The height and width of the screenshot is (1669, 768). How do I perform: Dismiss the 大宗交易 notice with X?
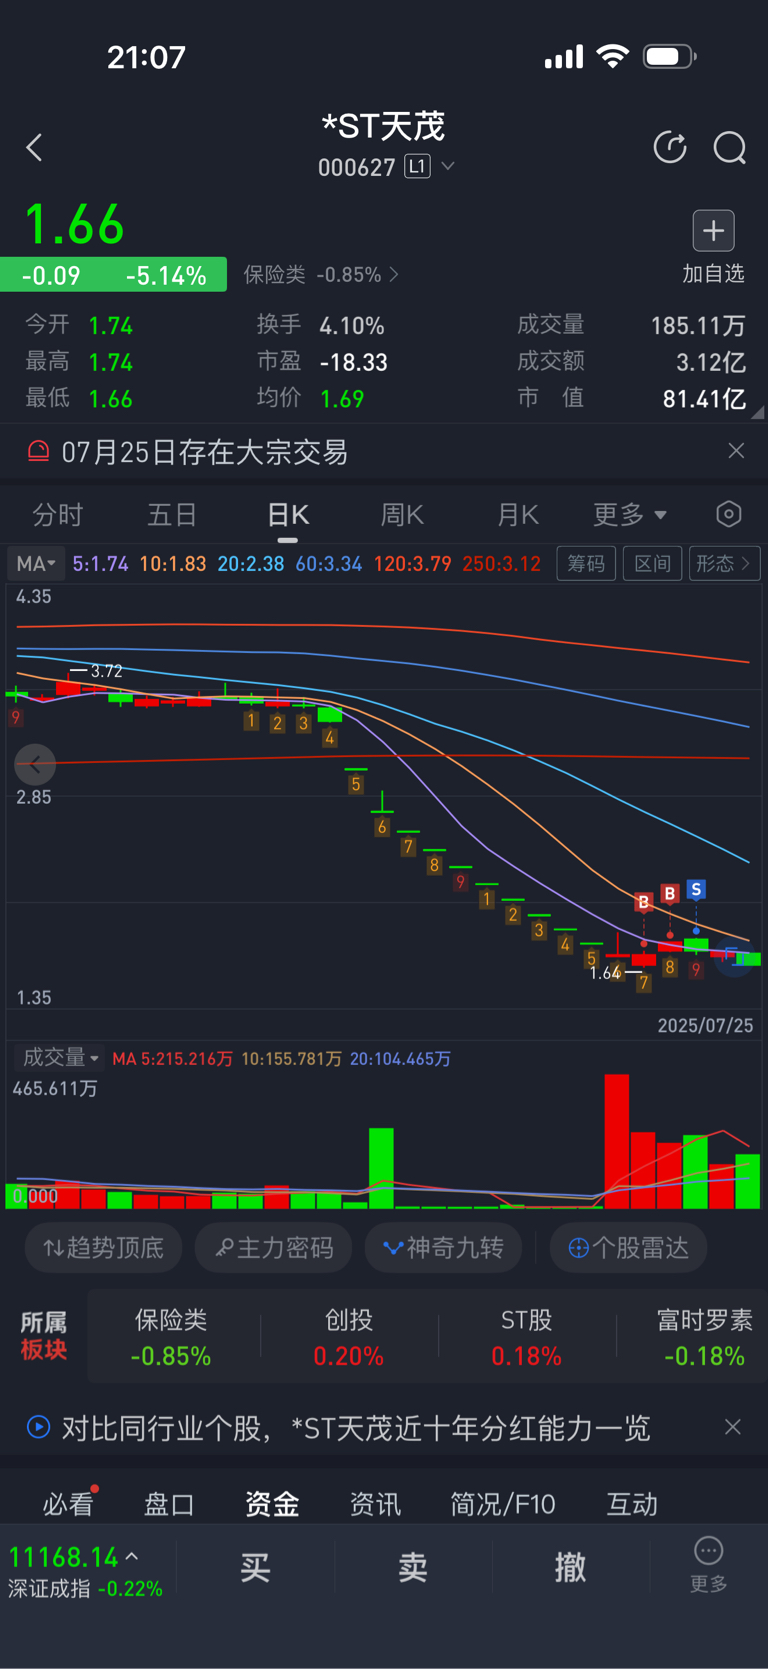(736, 451)
